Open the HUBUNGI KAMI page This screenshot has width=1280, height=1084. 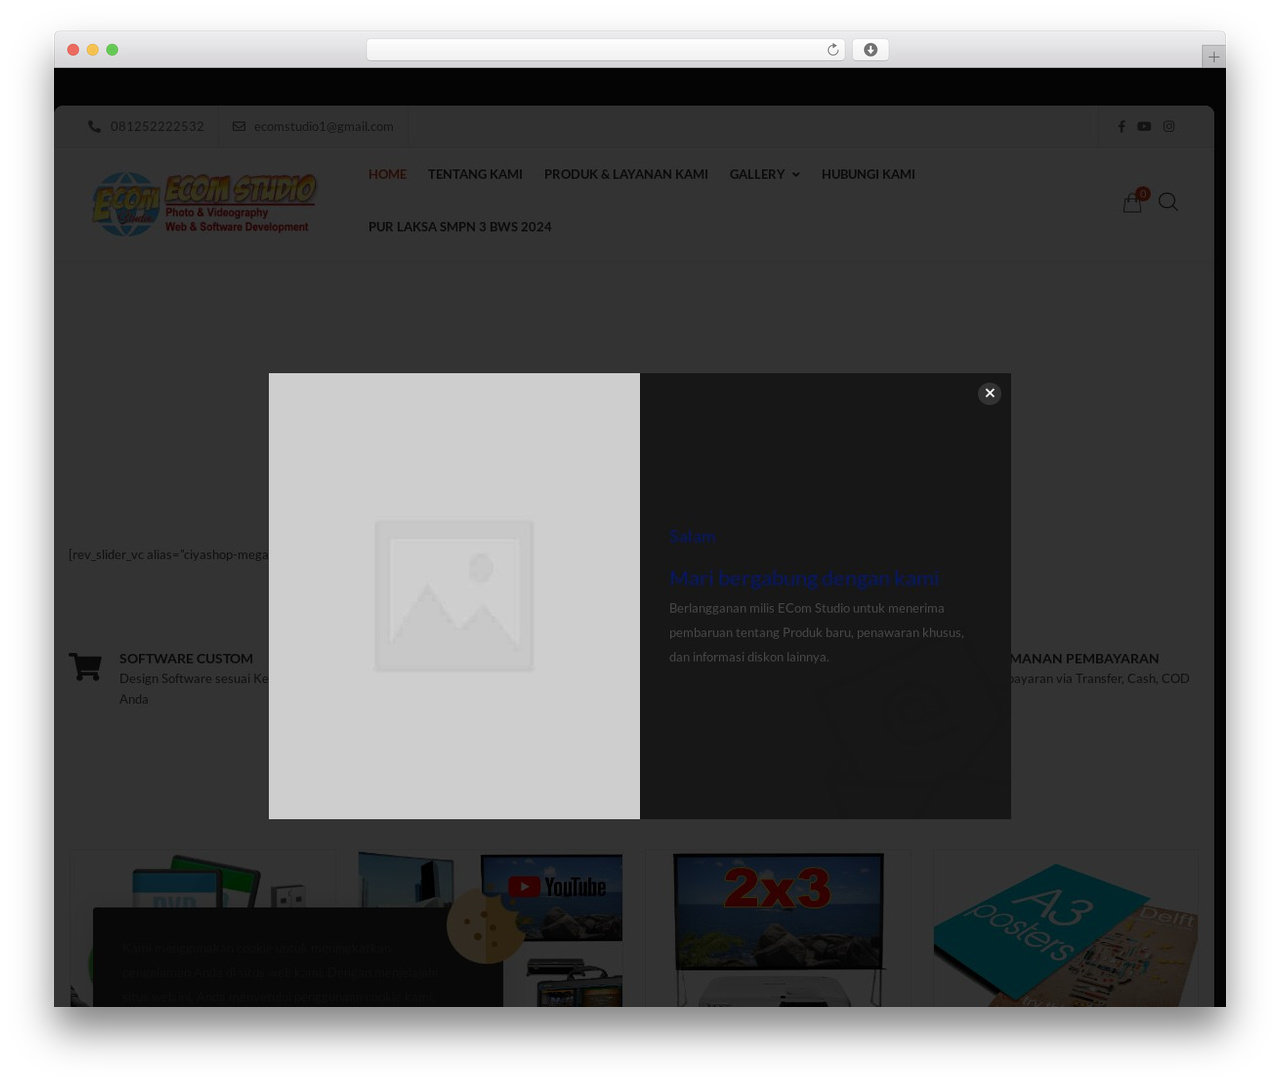pos(868,174)
